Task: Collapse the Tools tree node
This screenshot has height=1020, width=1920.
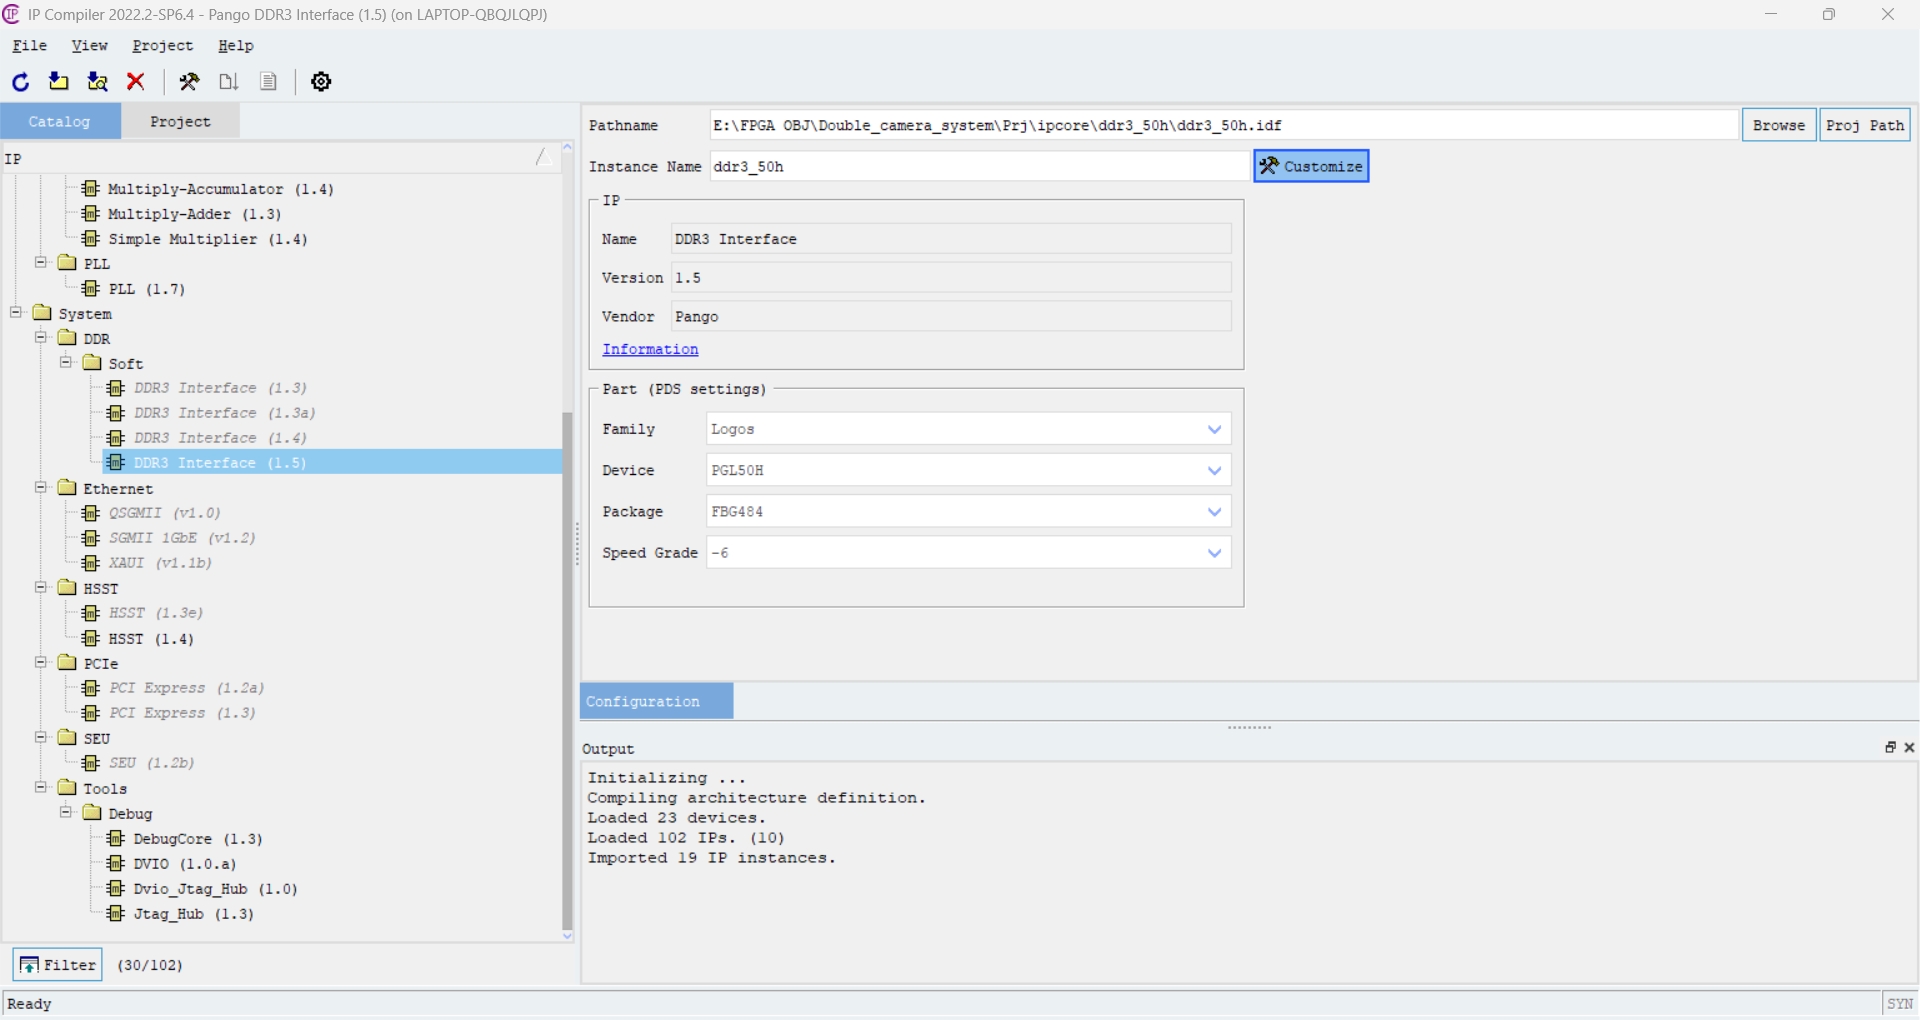Action: [41, 788]
